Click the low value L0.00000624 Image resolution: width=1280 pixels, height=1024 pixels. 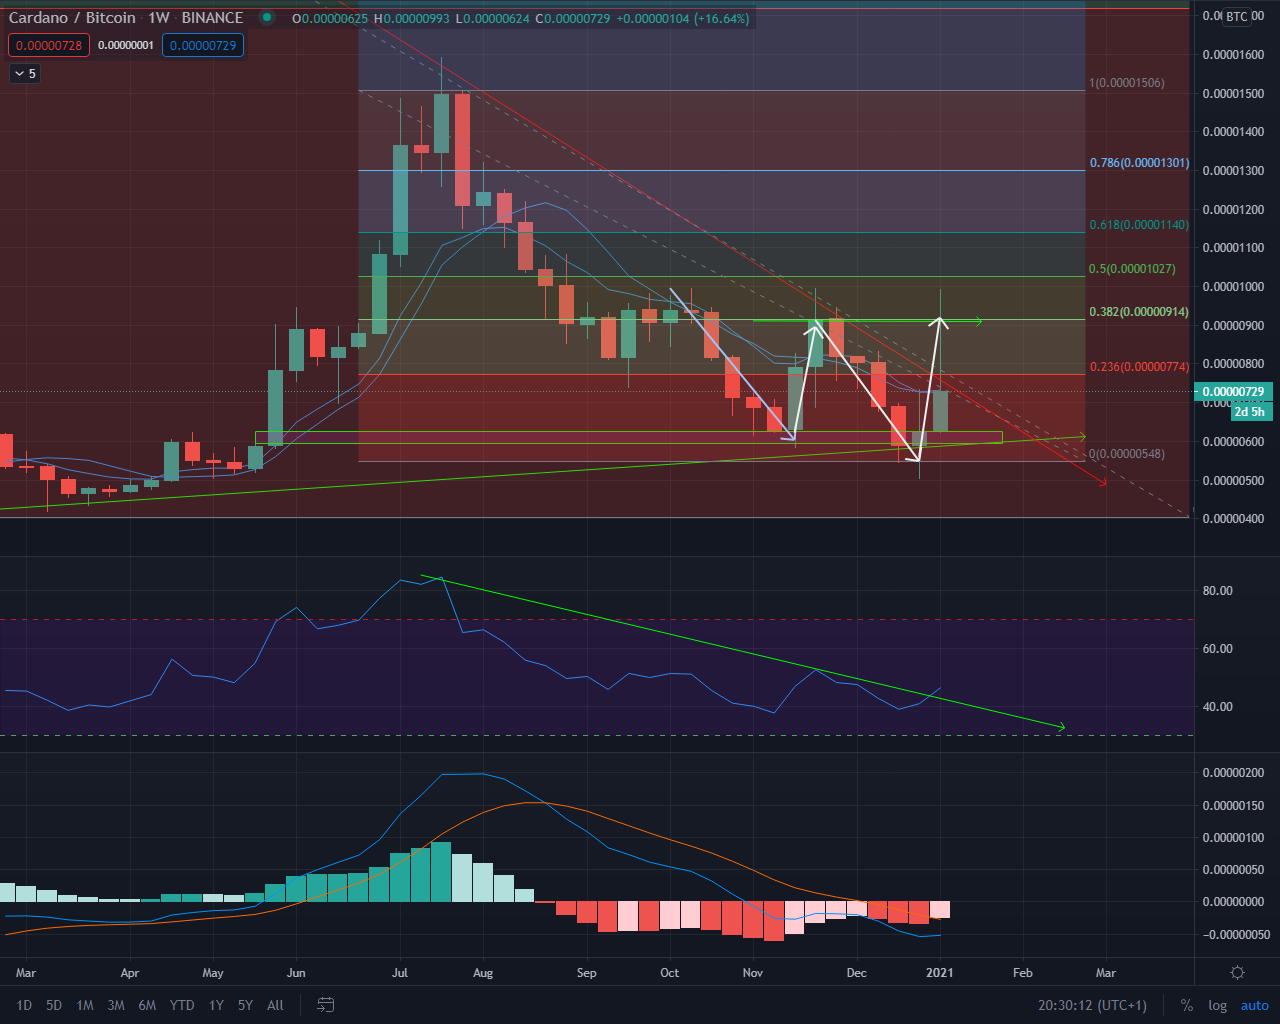495,19
